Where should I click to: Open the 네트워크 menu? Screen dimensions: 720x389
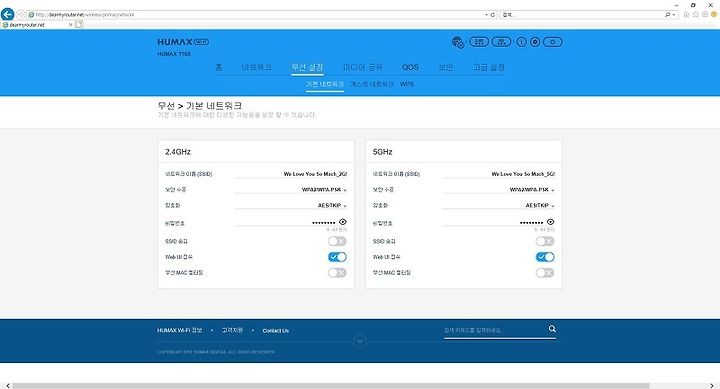(256, 67)
